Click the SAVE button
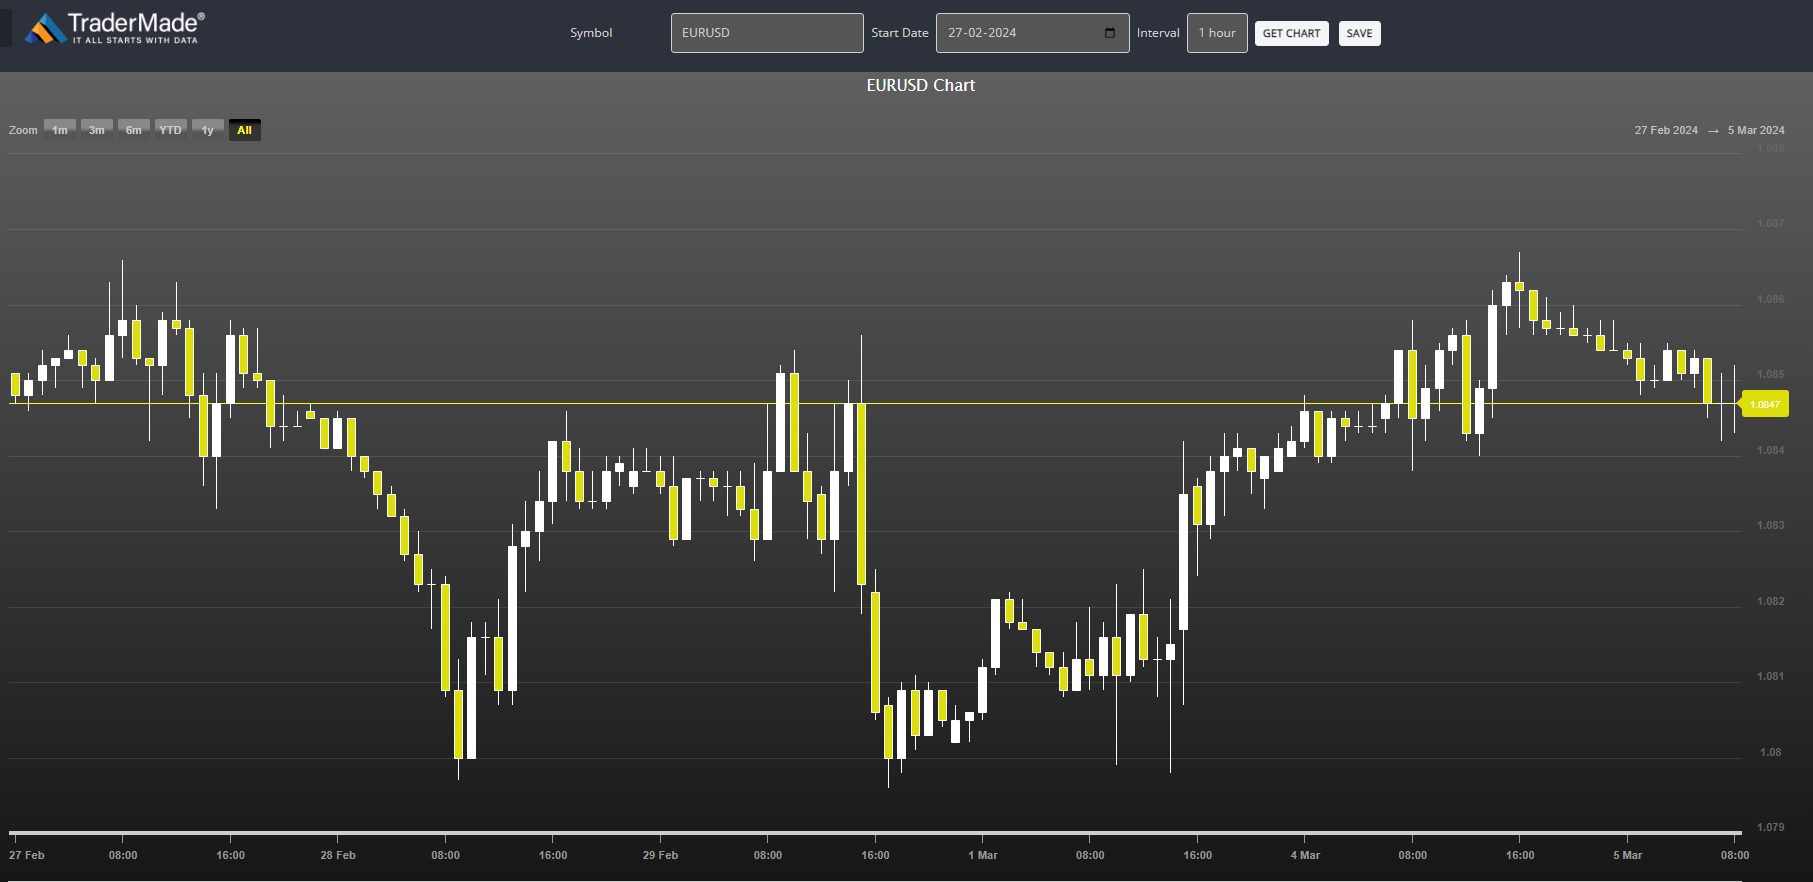Image resolution: width=1813 pixels, height=882 pixels. tap(1359, 33)
